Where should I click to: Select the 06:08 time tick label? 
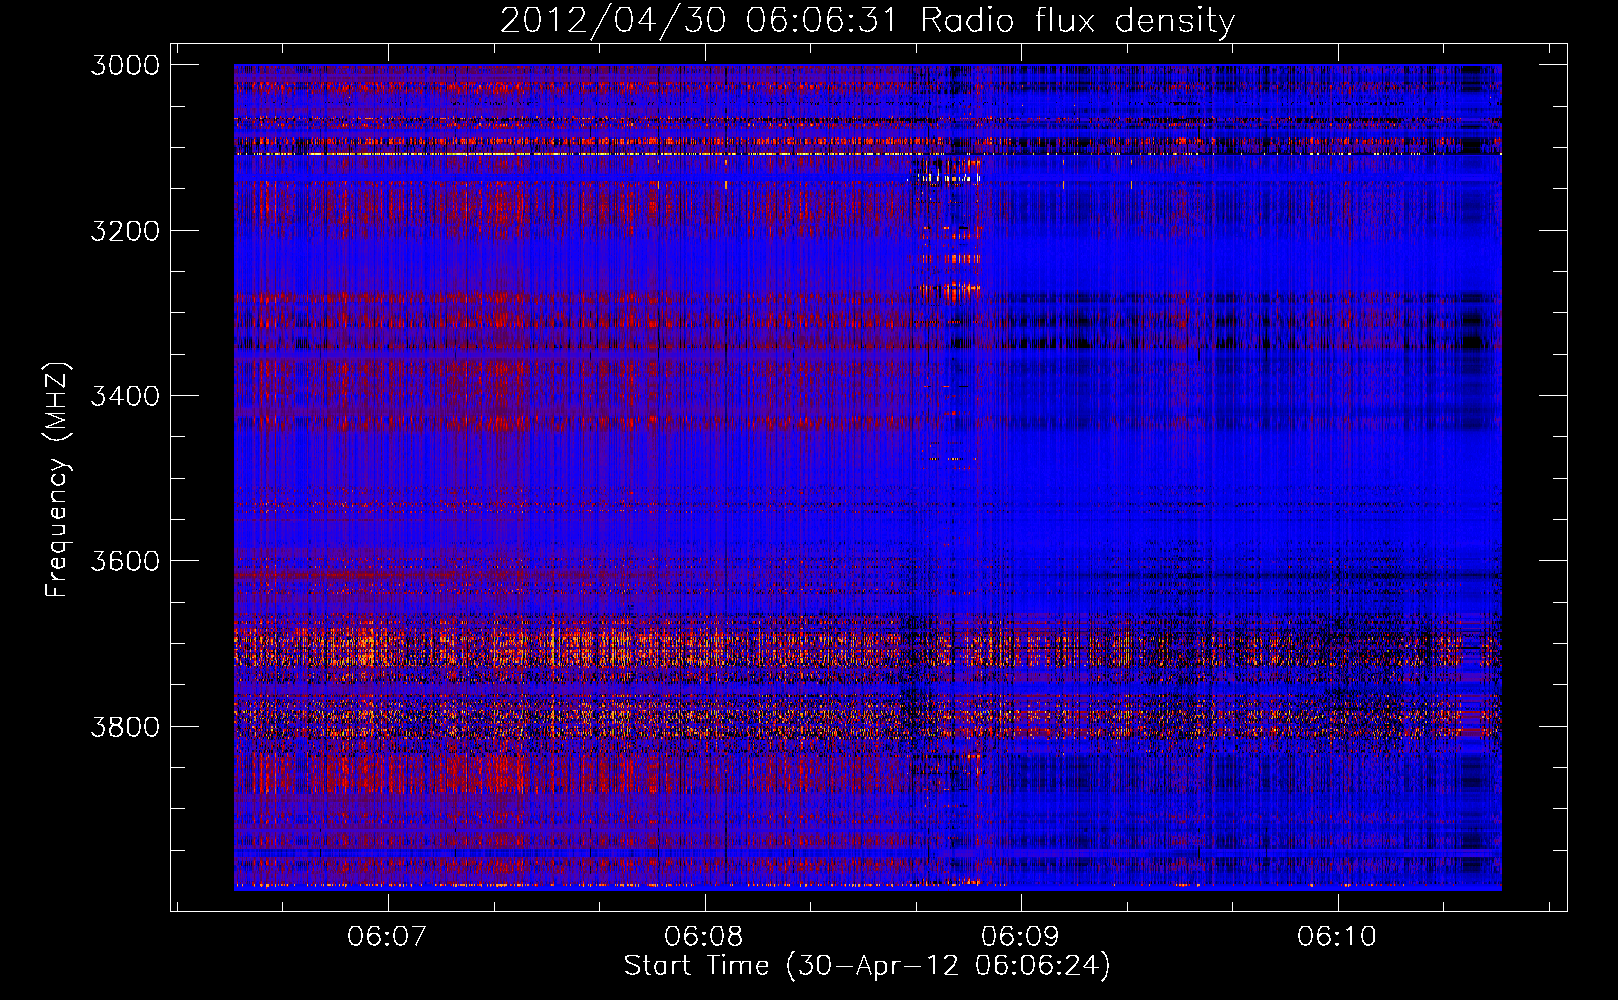[704, 937]
